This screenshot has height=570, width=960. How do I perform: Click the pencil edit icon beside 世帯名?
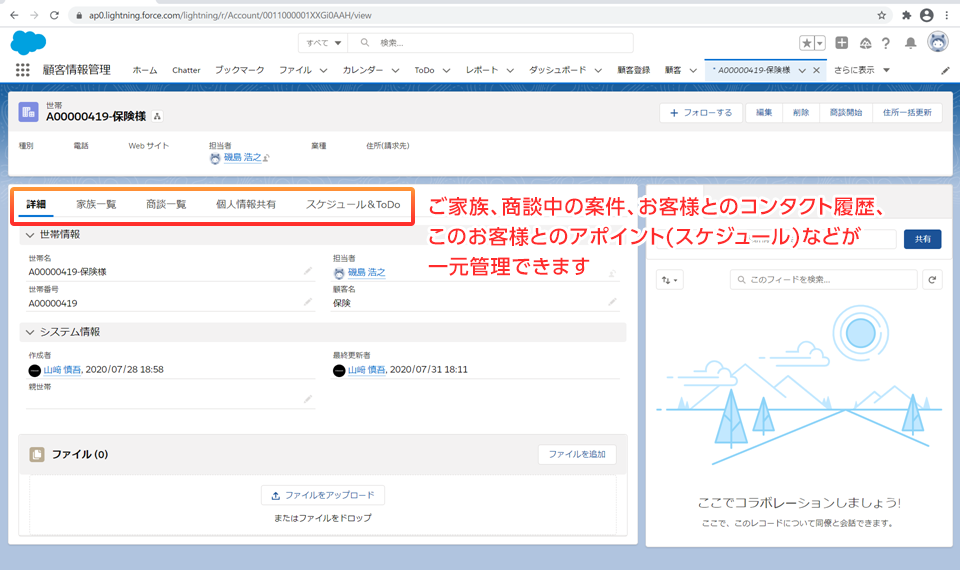(308, 271)
